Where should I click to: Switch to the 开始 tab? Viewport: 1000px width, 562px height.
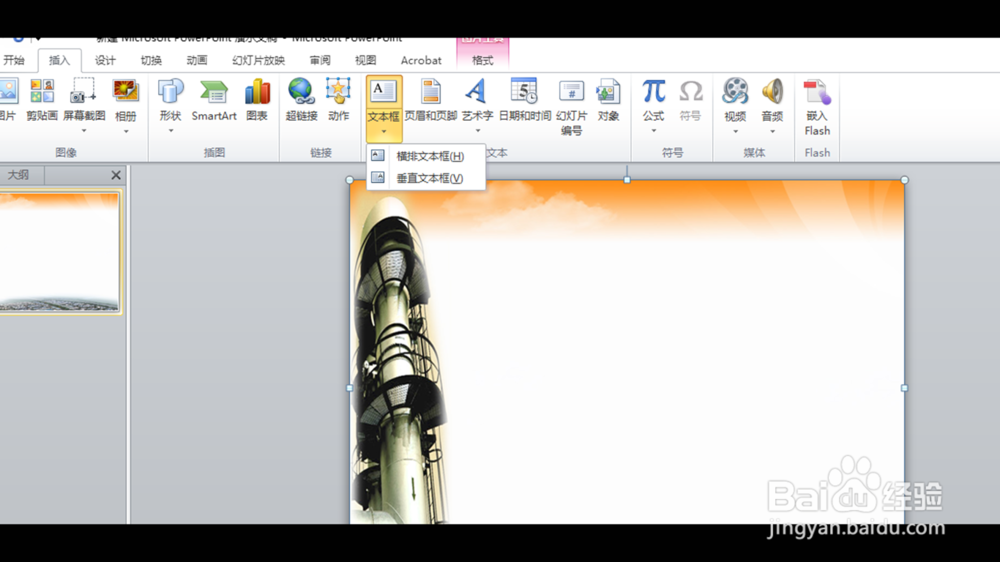coord(14,60)
